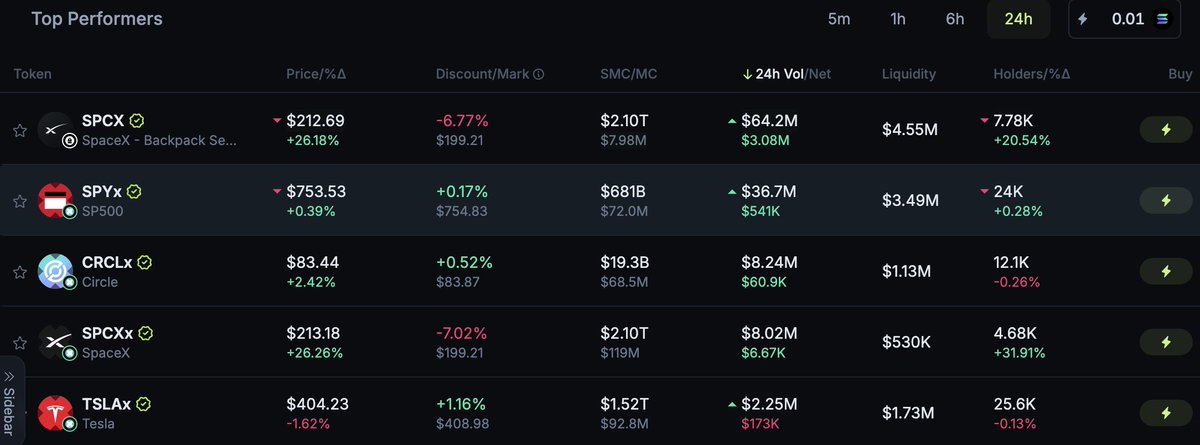Screen dimensions: 1200x445
Task: Quick buy SPCX with lightning button
Action: point(1164,130)
